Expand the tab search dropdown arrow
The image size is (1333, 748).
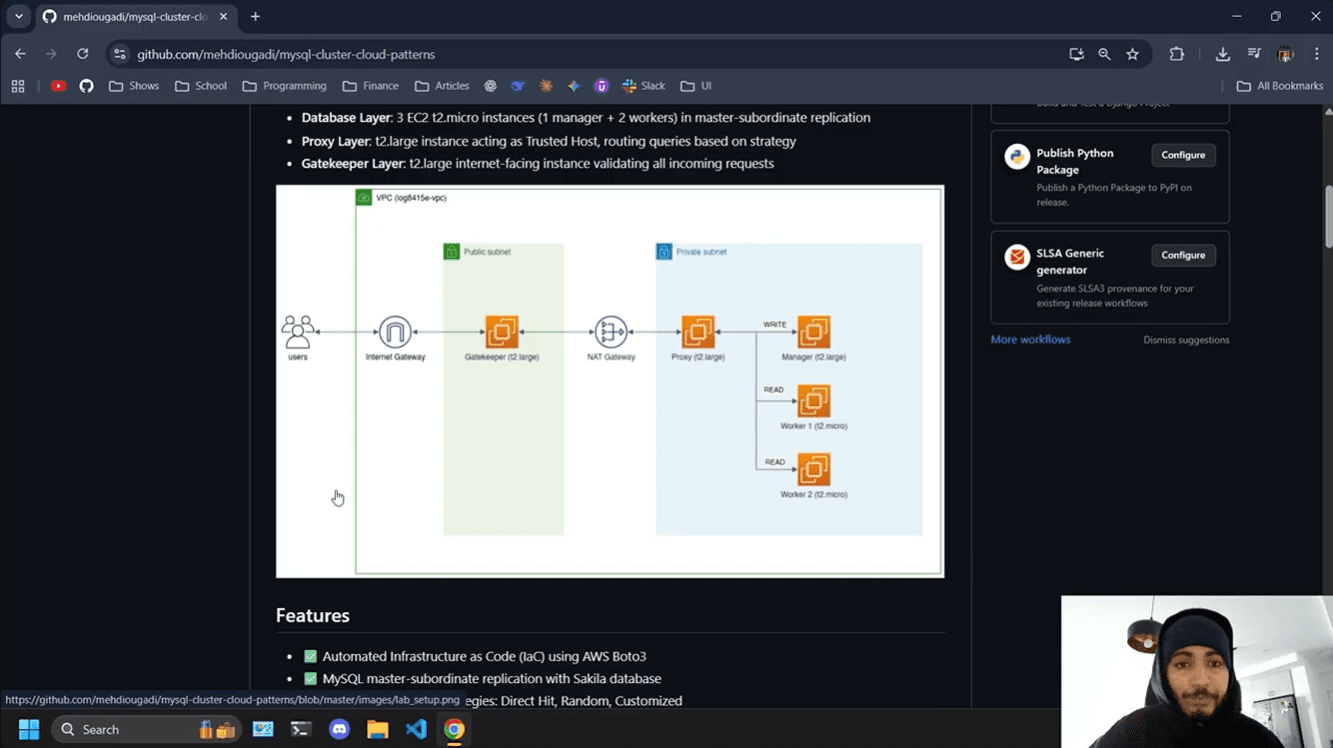point(18,17)
